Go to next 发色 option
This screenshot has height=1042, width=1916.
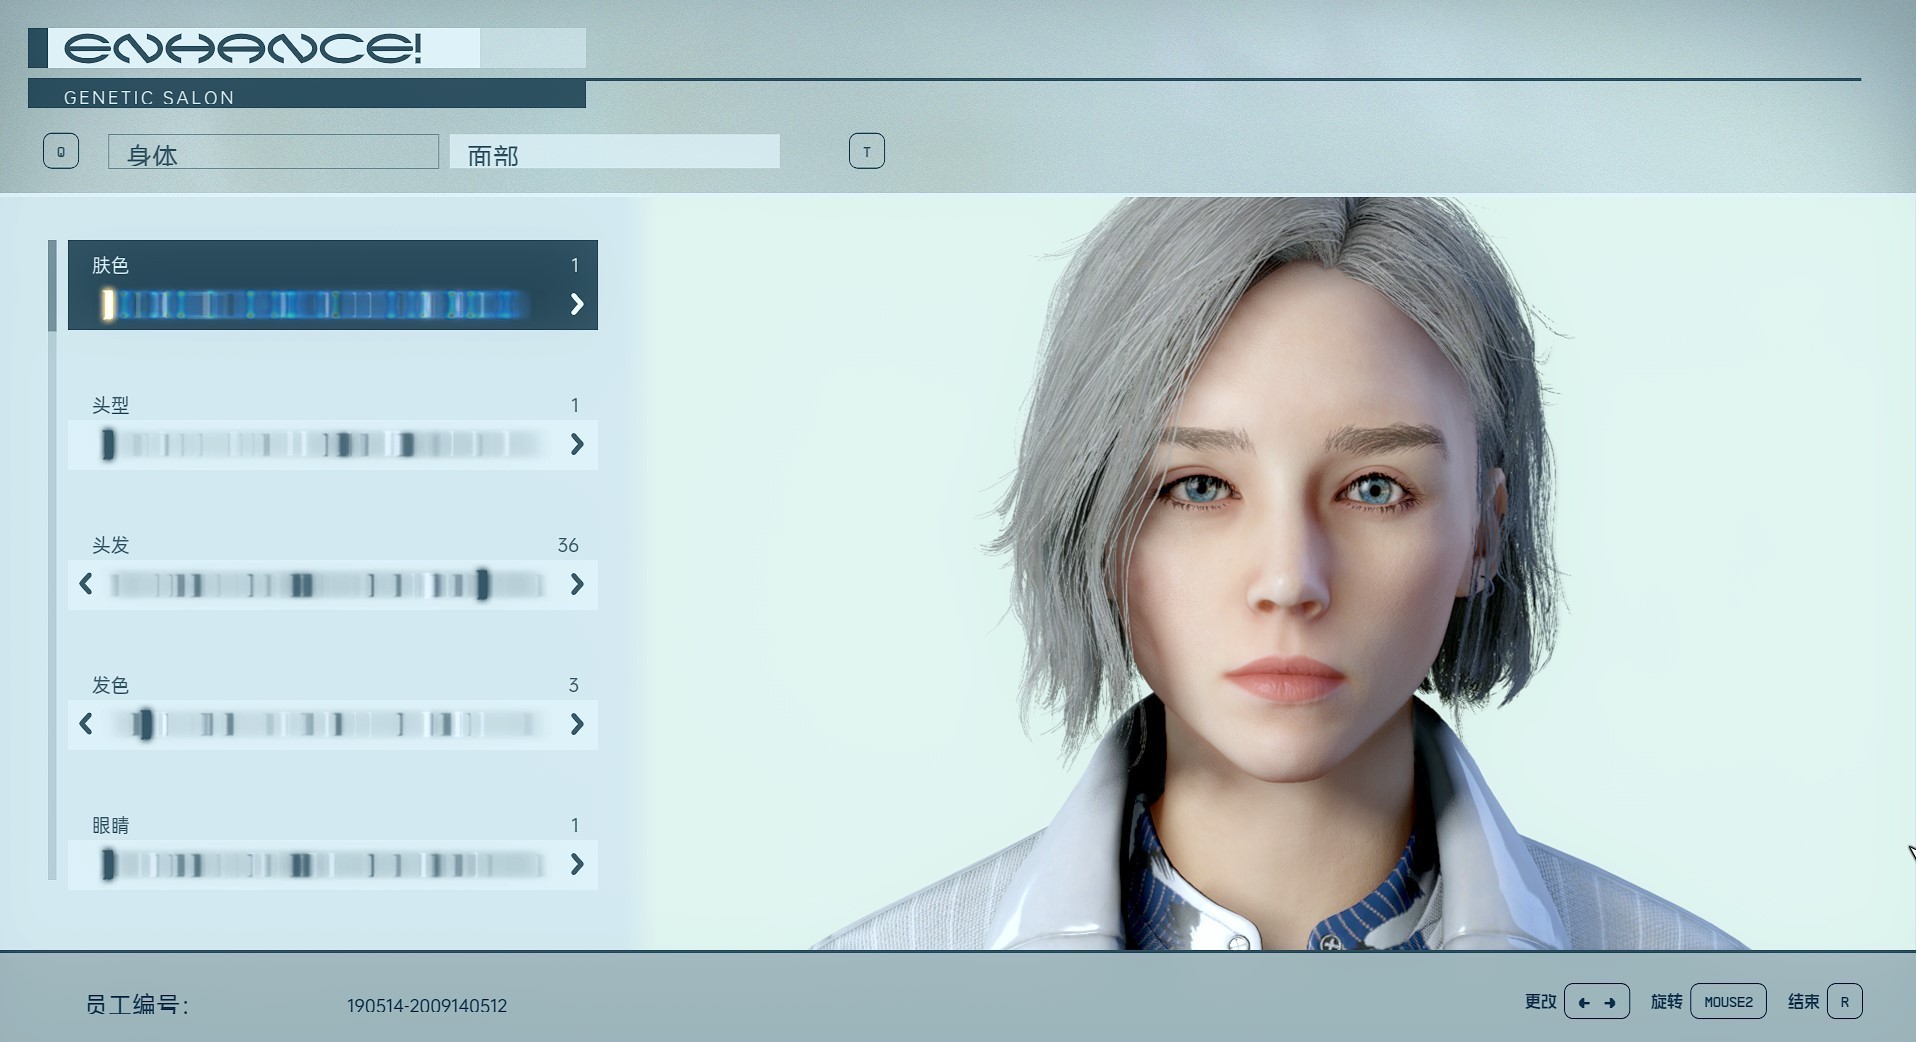coord(577,724)
